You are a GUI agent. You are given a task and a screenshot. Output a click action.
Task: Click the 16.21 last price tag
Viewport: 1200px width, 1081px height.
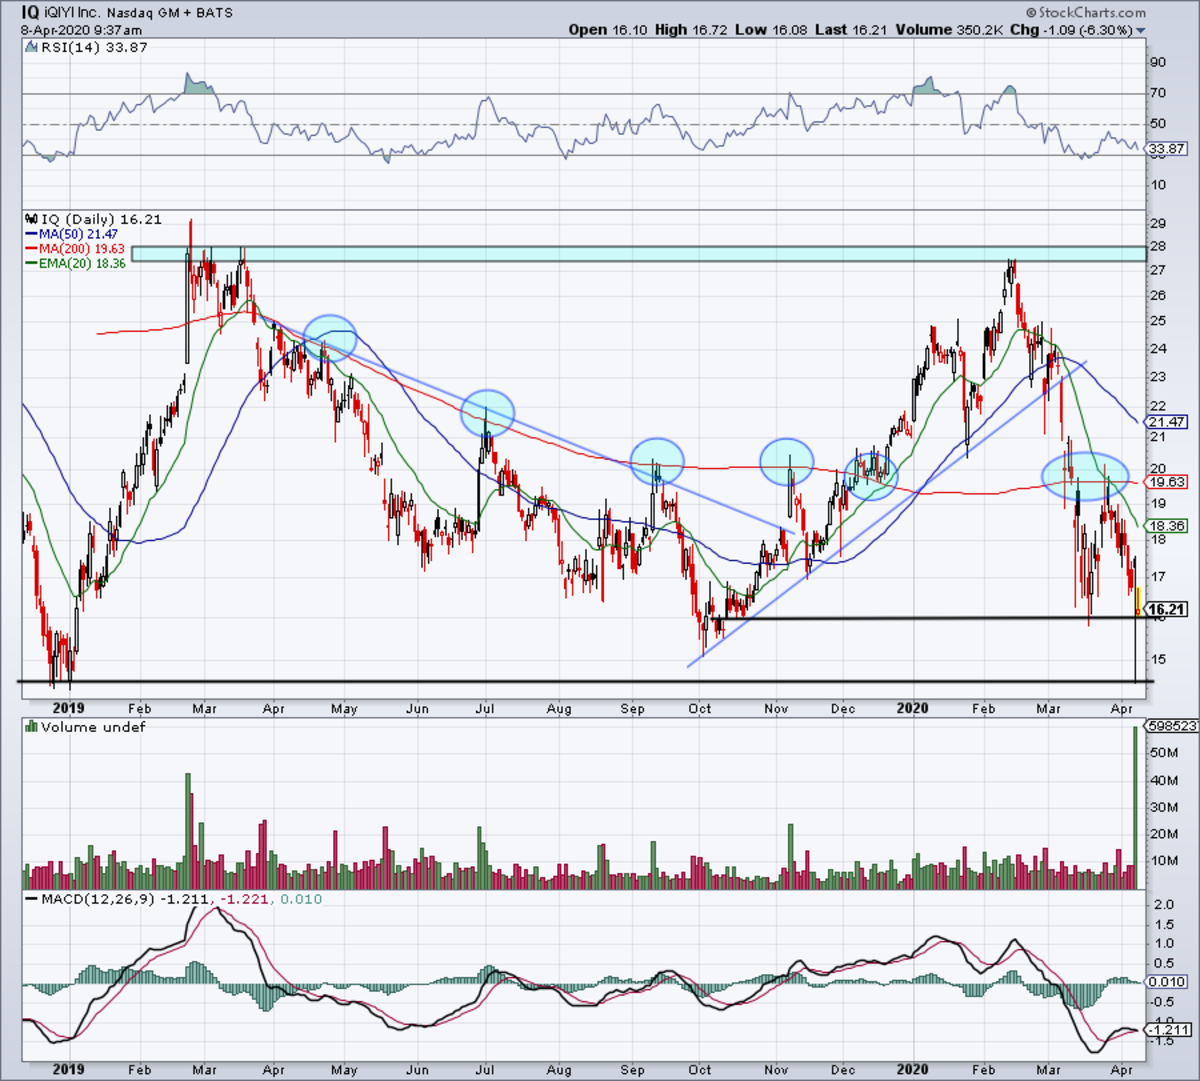point(1167,609)
